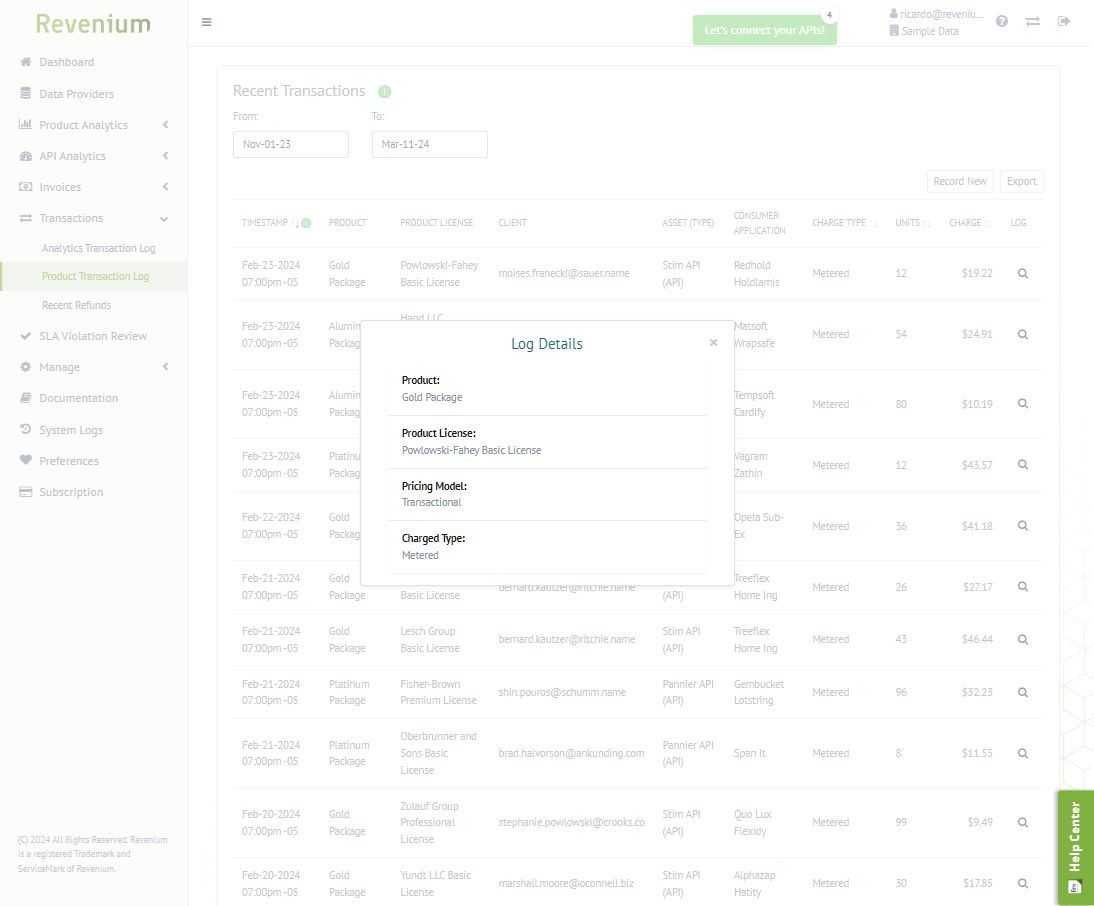Sort by the Charge Type column
The height and width of the screenshot is (906, 1094).
(843, 223)
